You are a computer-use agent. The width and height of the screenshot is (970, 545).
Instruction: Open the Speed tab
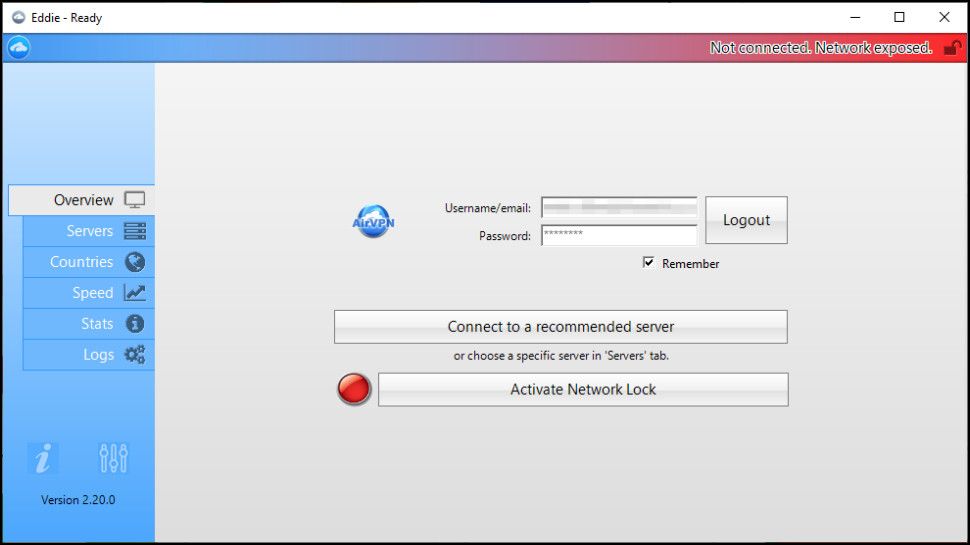coord(89,293)
